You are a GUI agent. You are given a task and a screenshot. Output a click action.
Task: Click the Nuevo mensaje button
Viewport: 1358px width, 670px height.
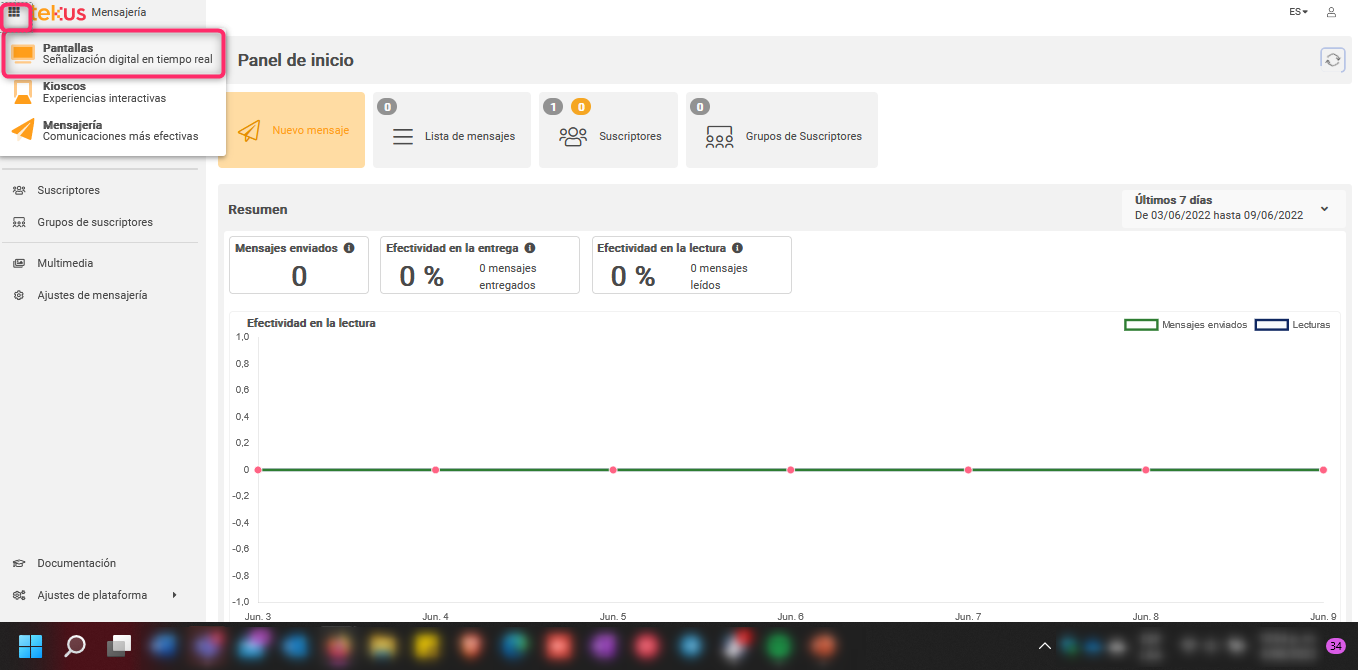[291, 130]
